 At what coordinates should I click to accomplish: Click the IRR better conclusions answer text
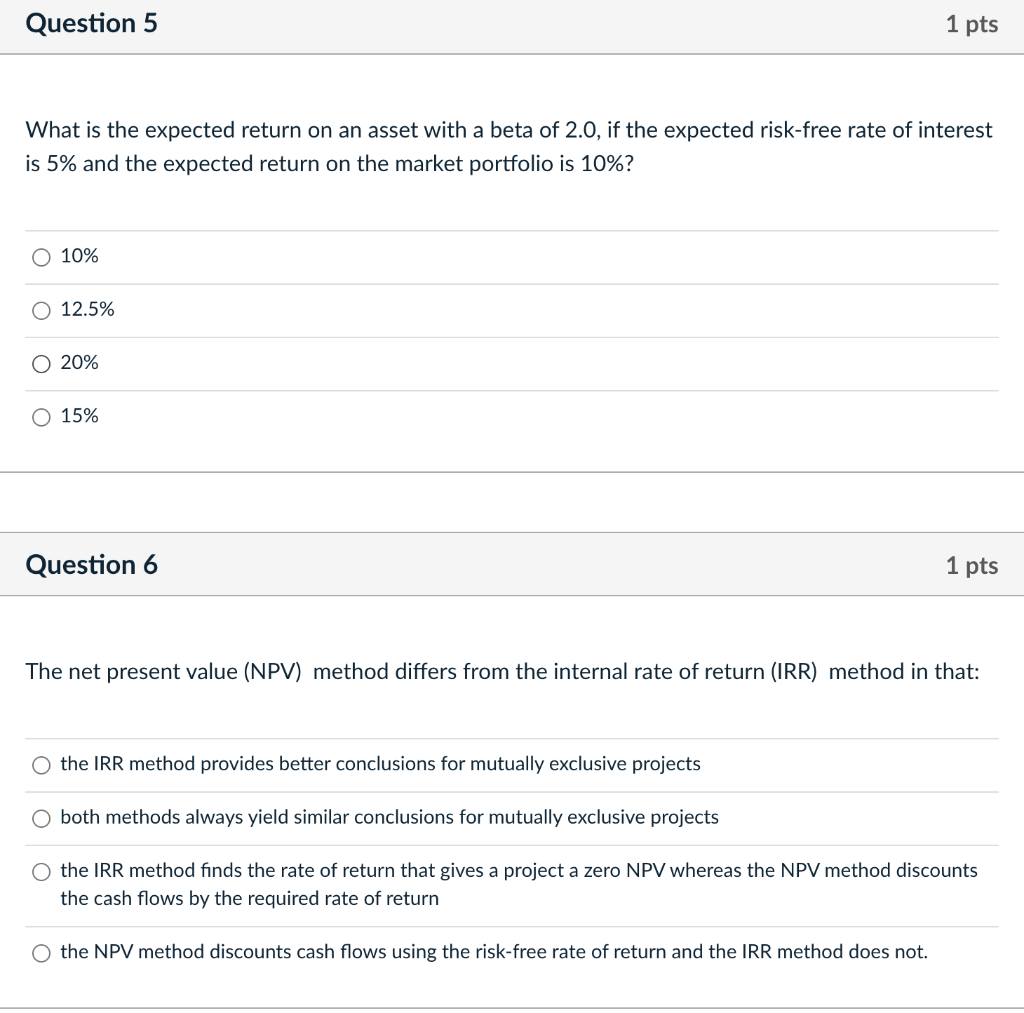(x=380, y=765)
